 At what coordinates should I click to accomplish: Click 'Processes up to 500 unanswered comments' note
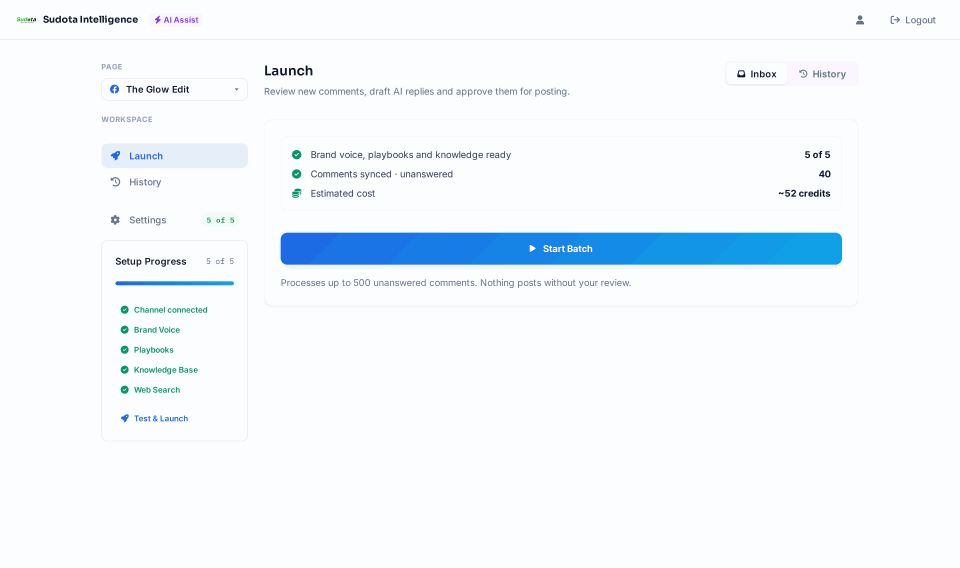(456, 283)
